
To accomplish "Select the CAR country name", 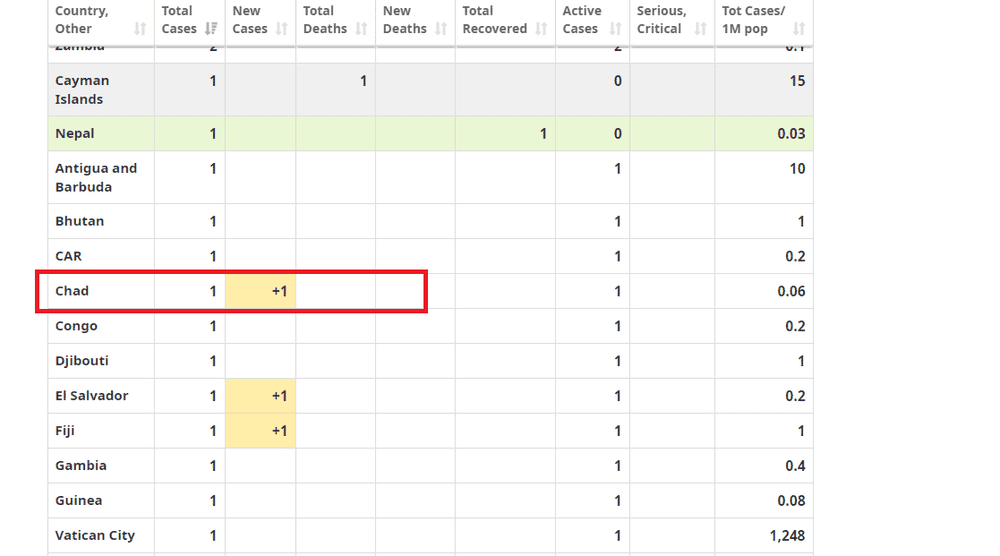I will [x=68, y=256].
